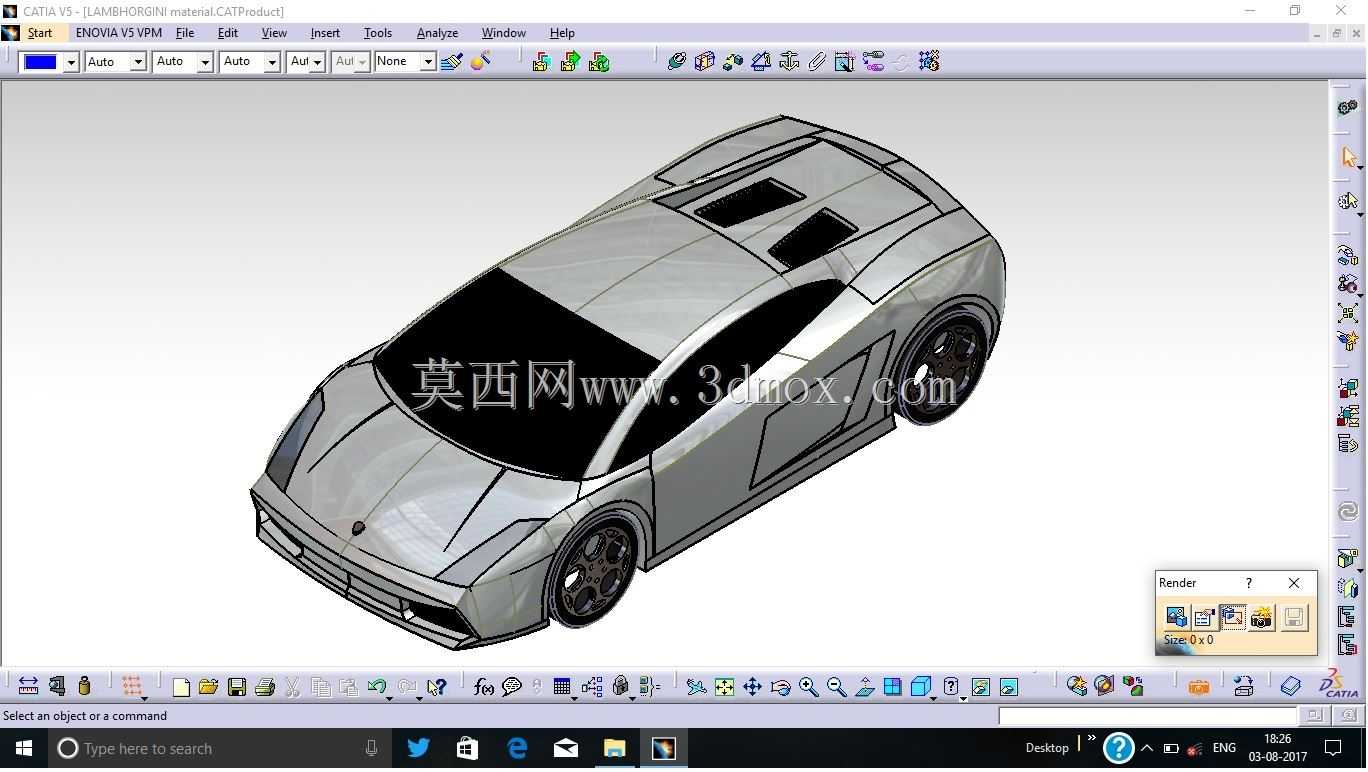Image resolution: width=1368 pixels, height=772 pixels.
Task: Open the Insert menu
Action: click(325, 33)
